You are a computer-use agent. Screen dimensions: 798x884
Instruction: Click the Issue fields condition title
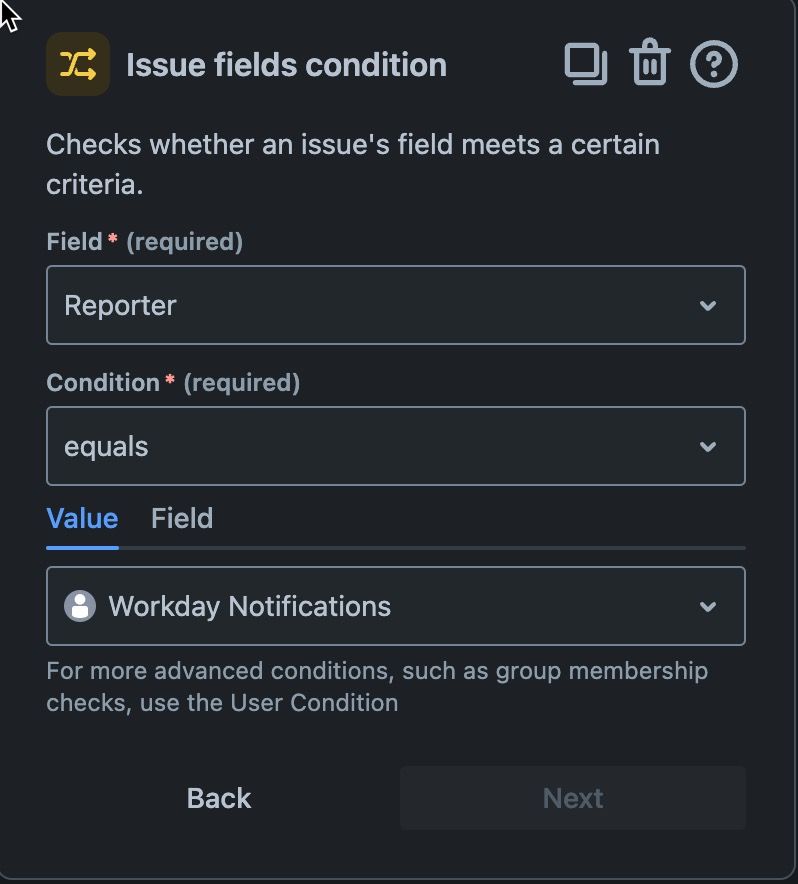[x=286, y=65]
